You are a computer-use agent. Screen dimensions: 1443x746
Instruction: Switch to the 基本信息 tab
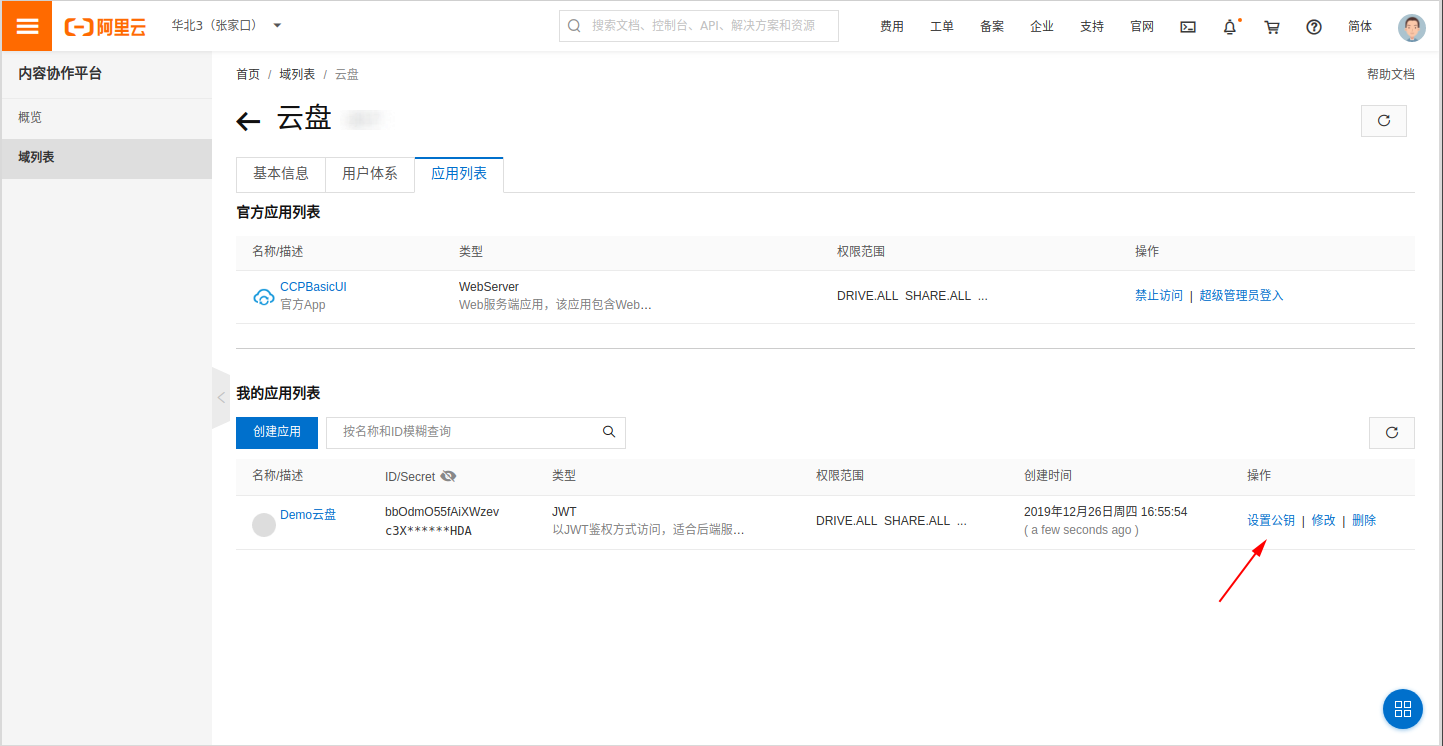pyautogui.click(x=281, y=174)
